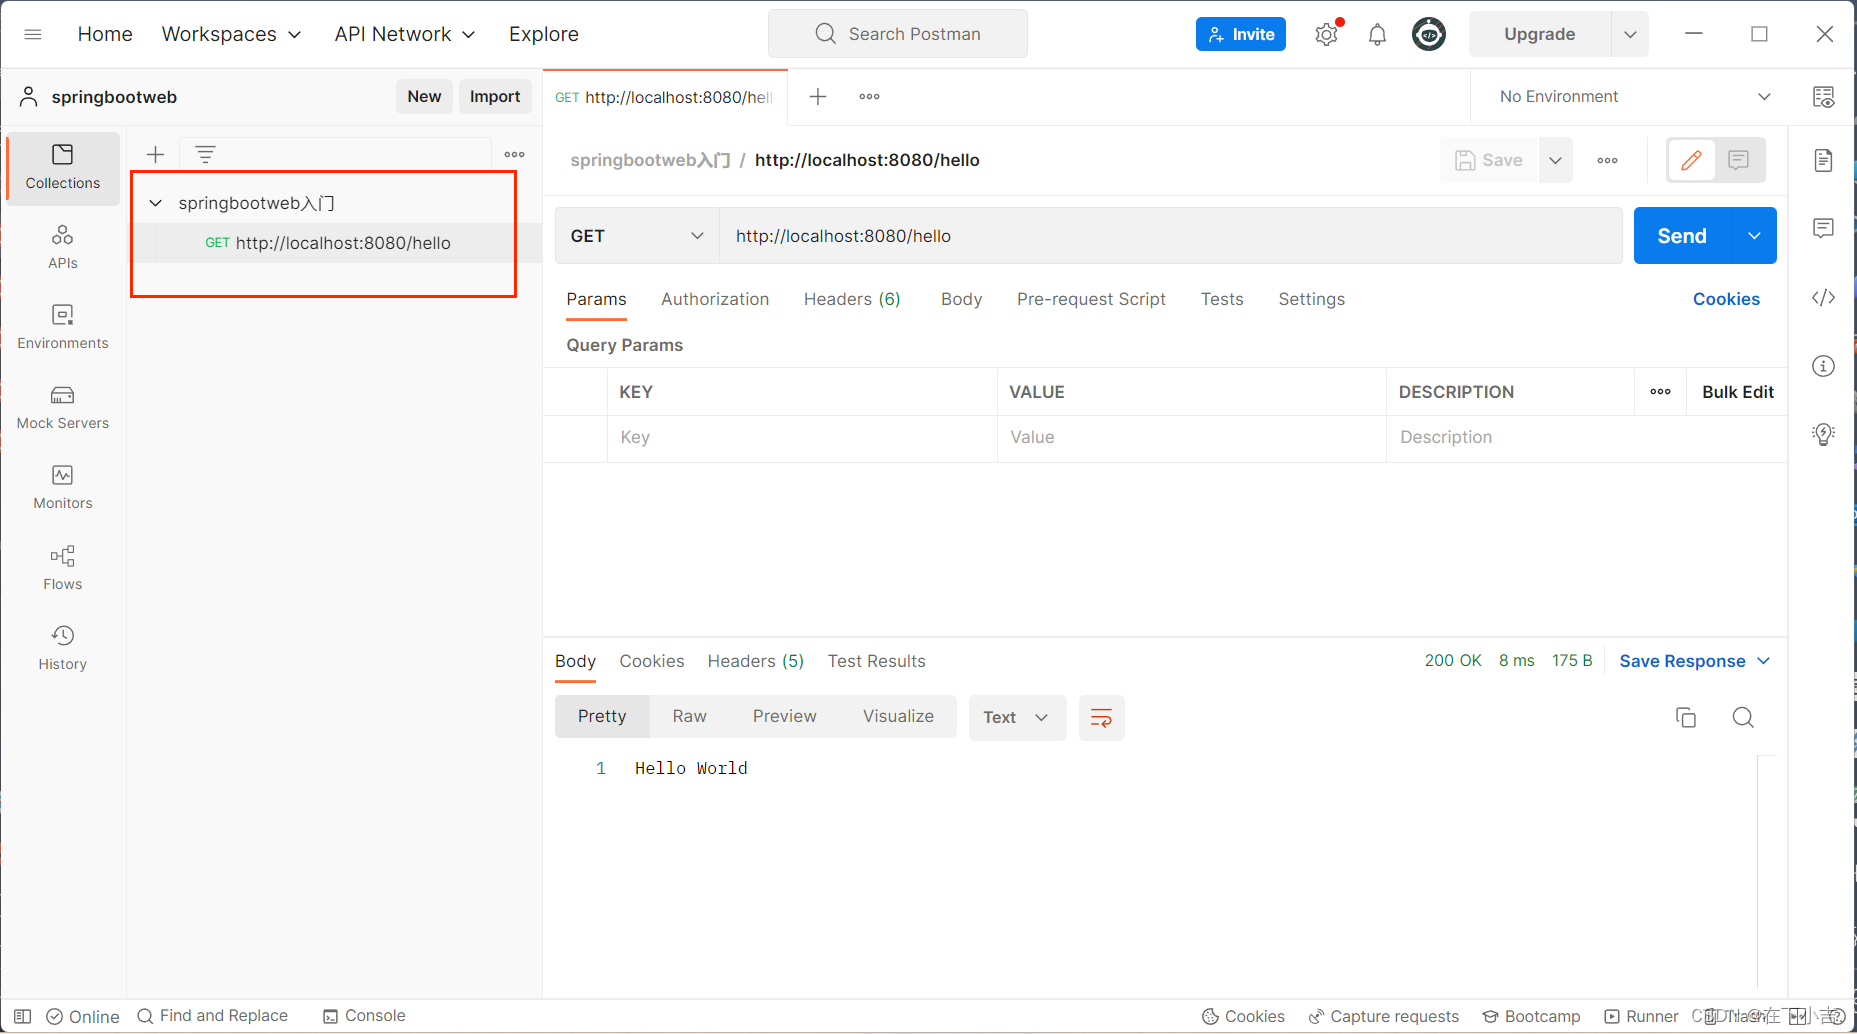This screenshot has height=1034, width=1857.
Task: Open Flows sidebar panel
Action: click(x=63, y=568)
